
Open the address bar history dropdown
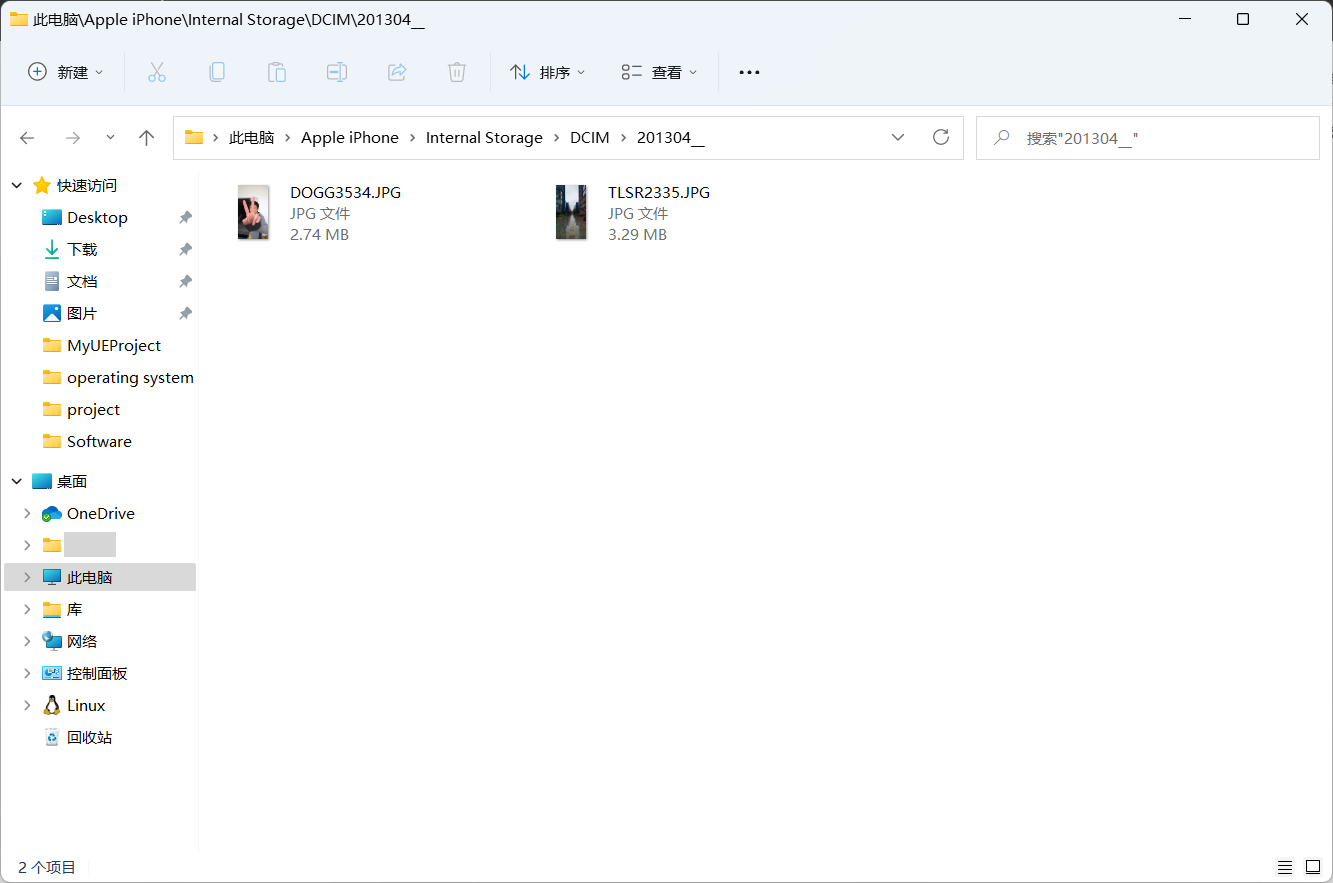[898, 138]
